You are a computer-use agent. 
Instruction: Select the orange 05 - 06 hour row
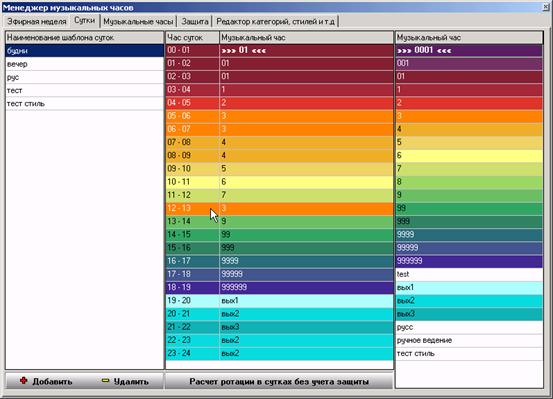280,116
